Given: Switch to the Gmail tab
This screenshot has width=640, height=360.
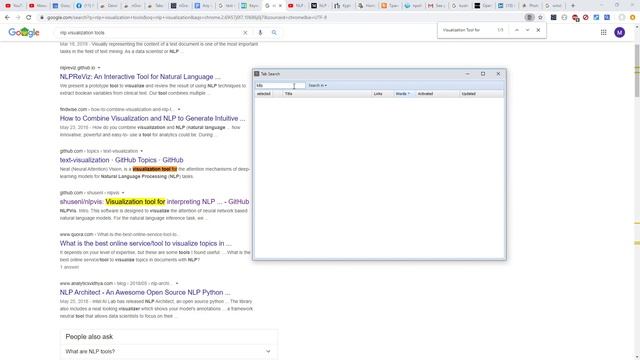Looking at the screenshot, I should 436,6.
